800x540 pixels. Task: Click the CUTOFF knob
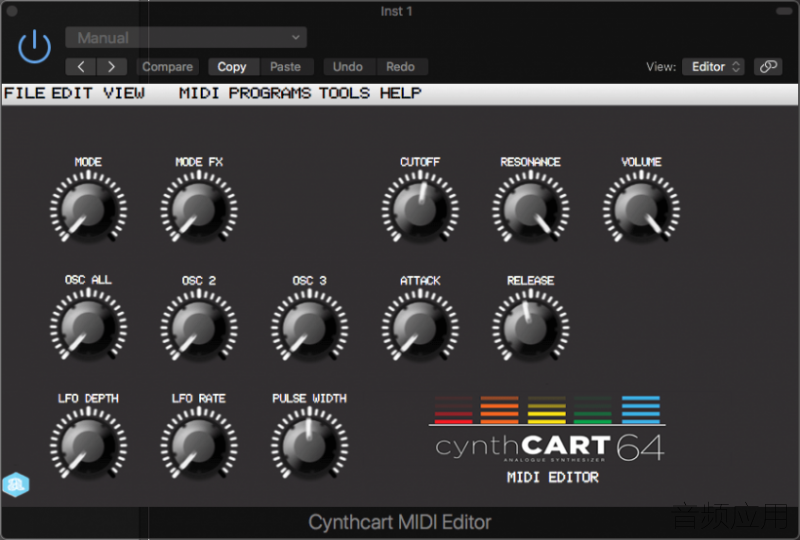click(420, 207)
